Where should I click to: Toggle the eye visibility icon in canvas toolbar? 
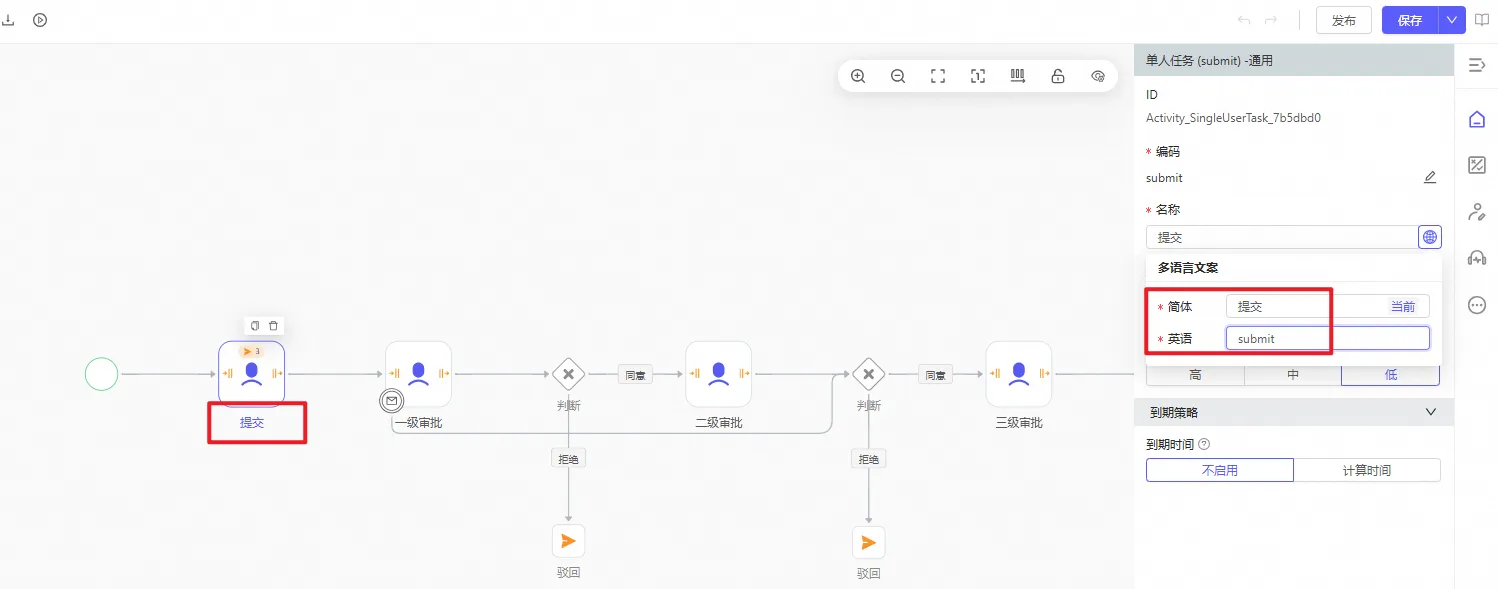(x=1098, y=76)
